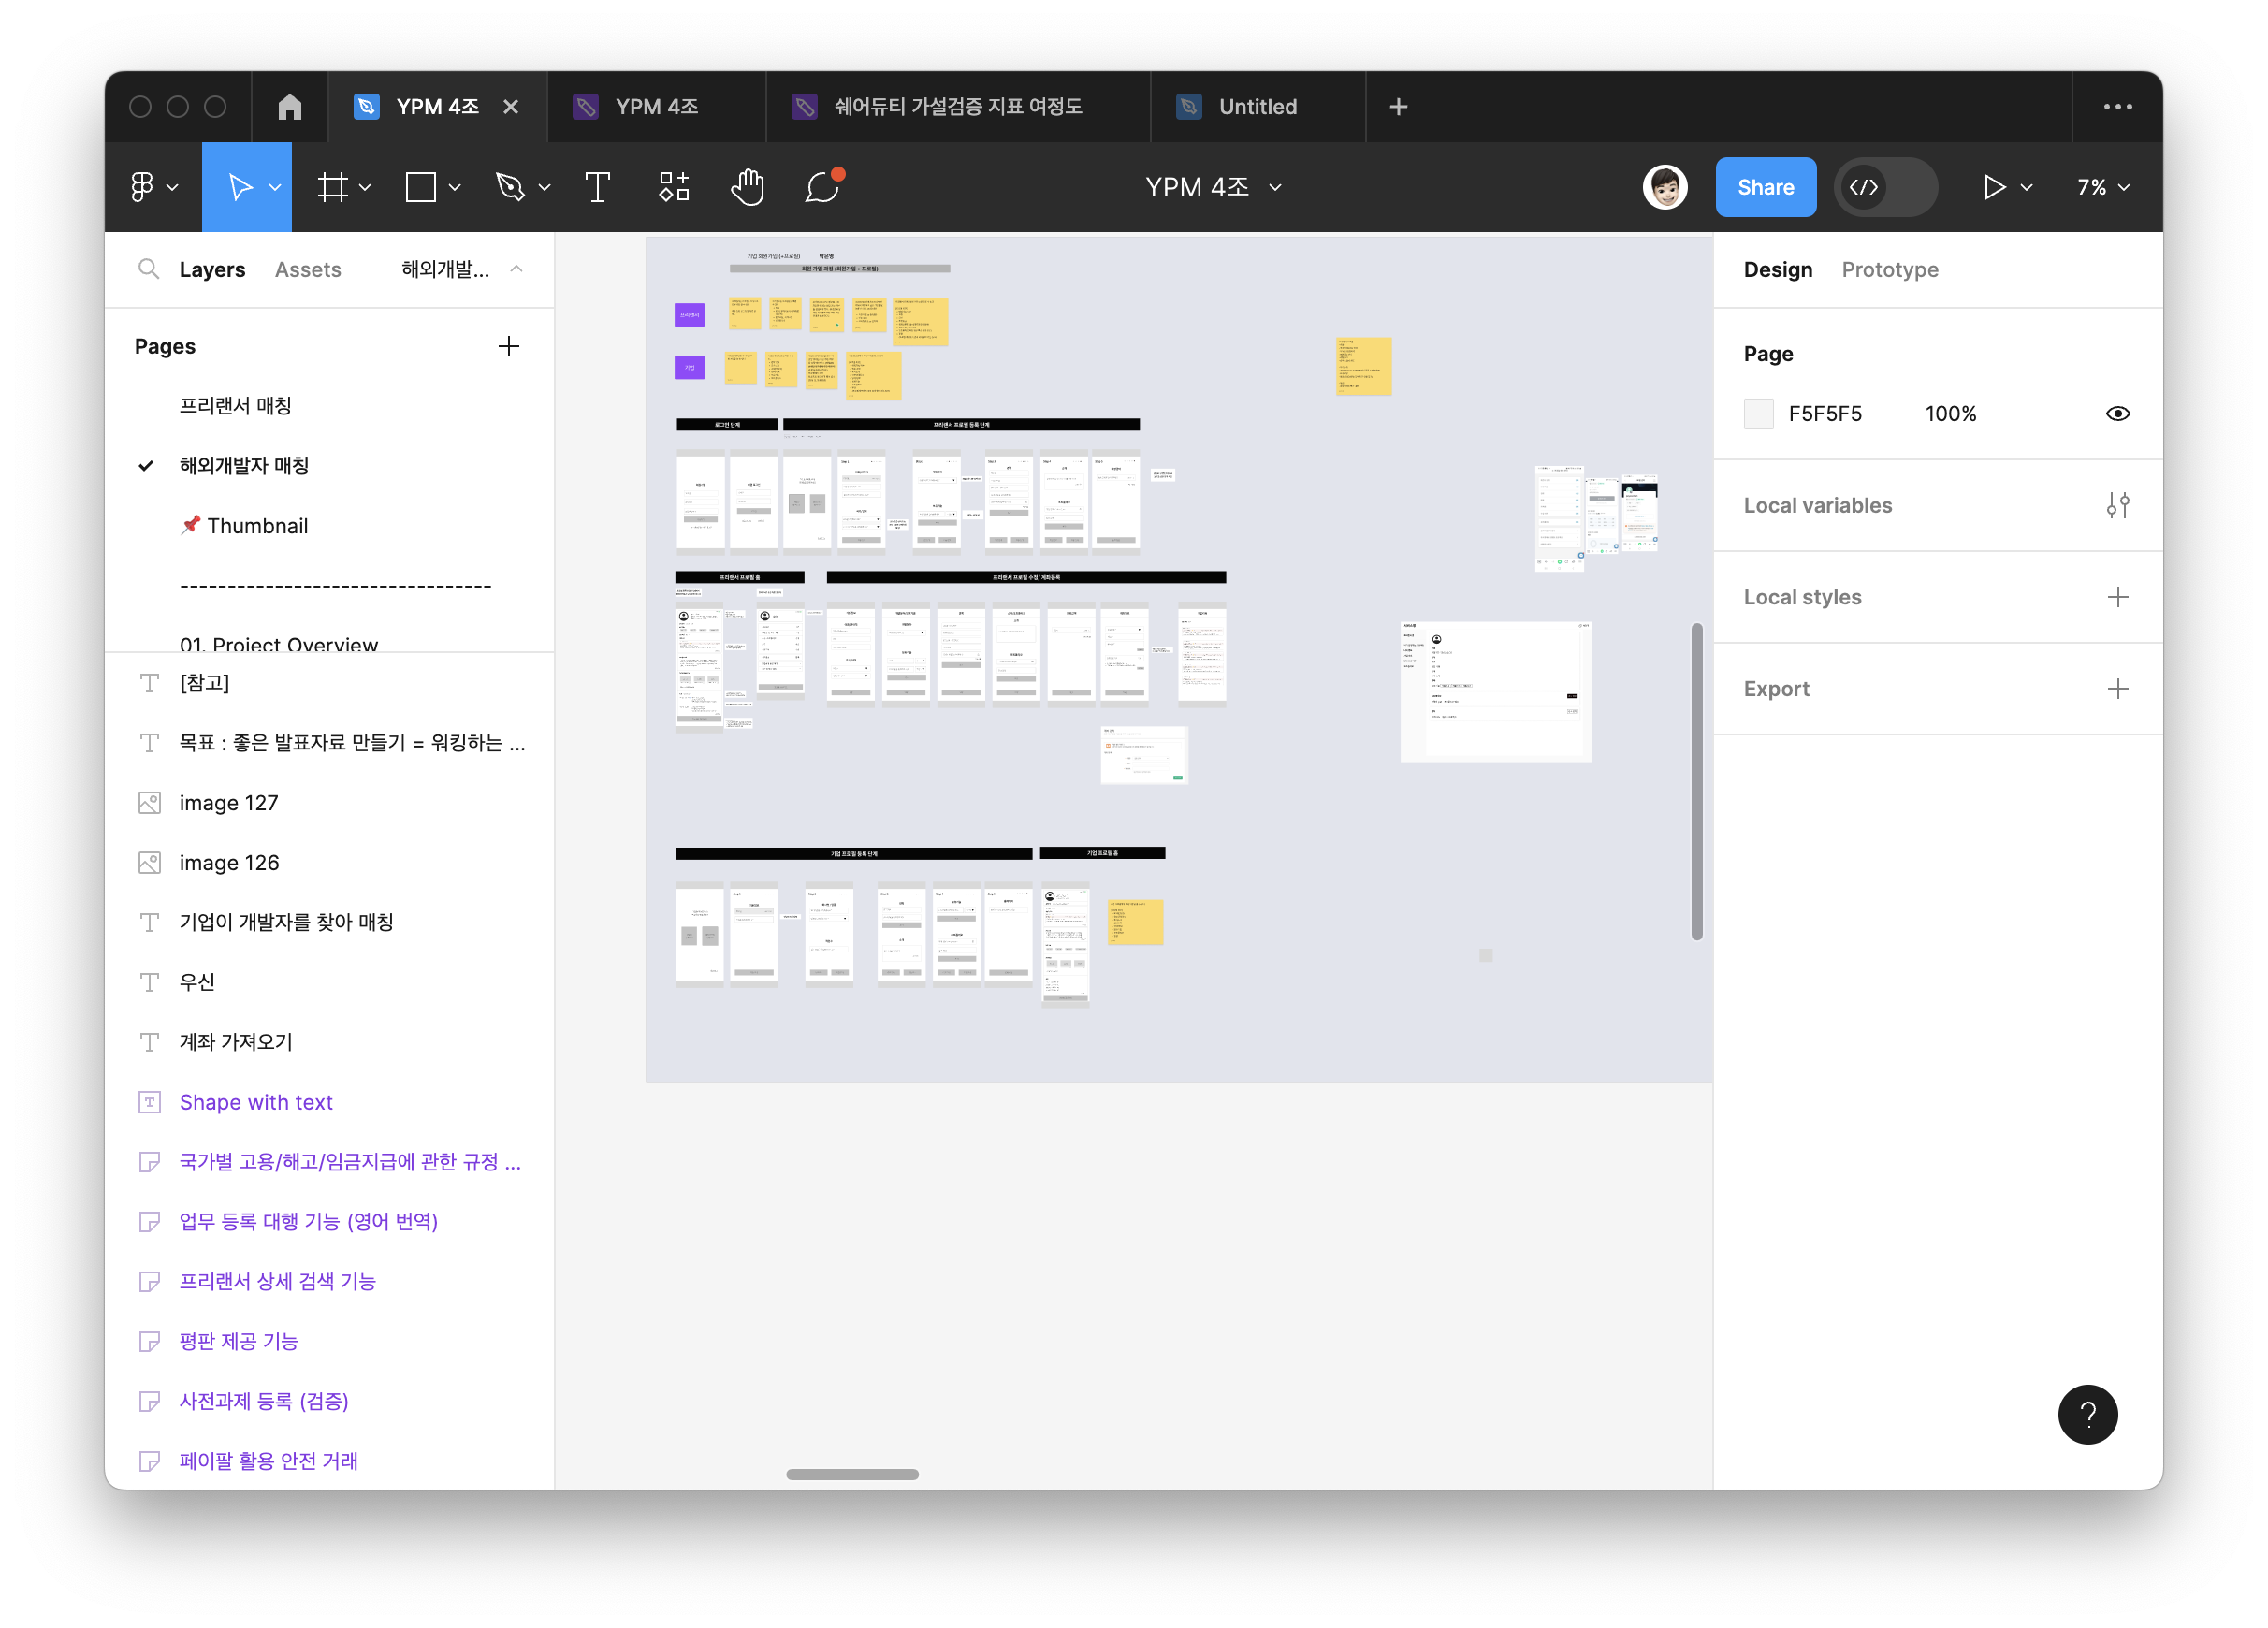Switch to the Prototype tab
Screen dimensions: 2268x1628
(1889, 269)
